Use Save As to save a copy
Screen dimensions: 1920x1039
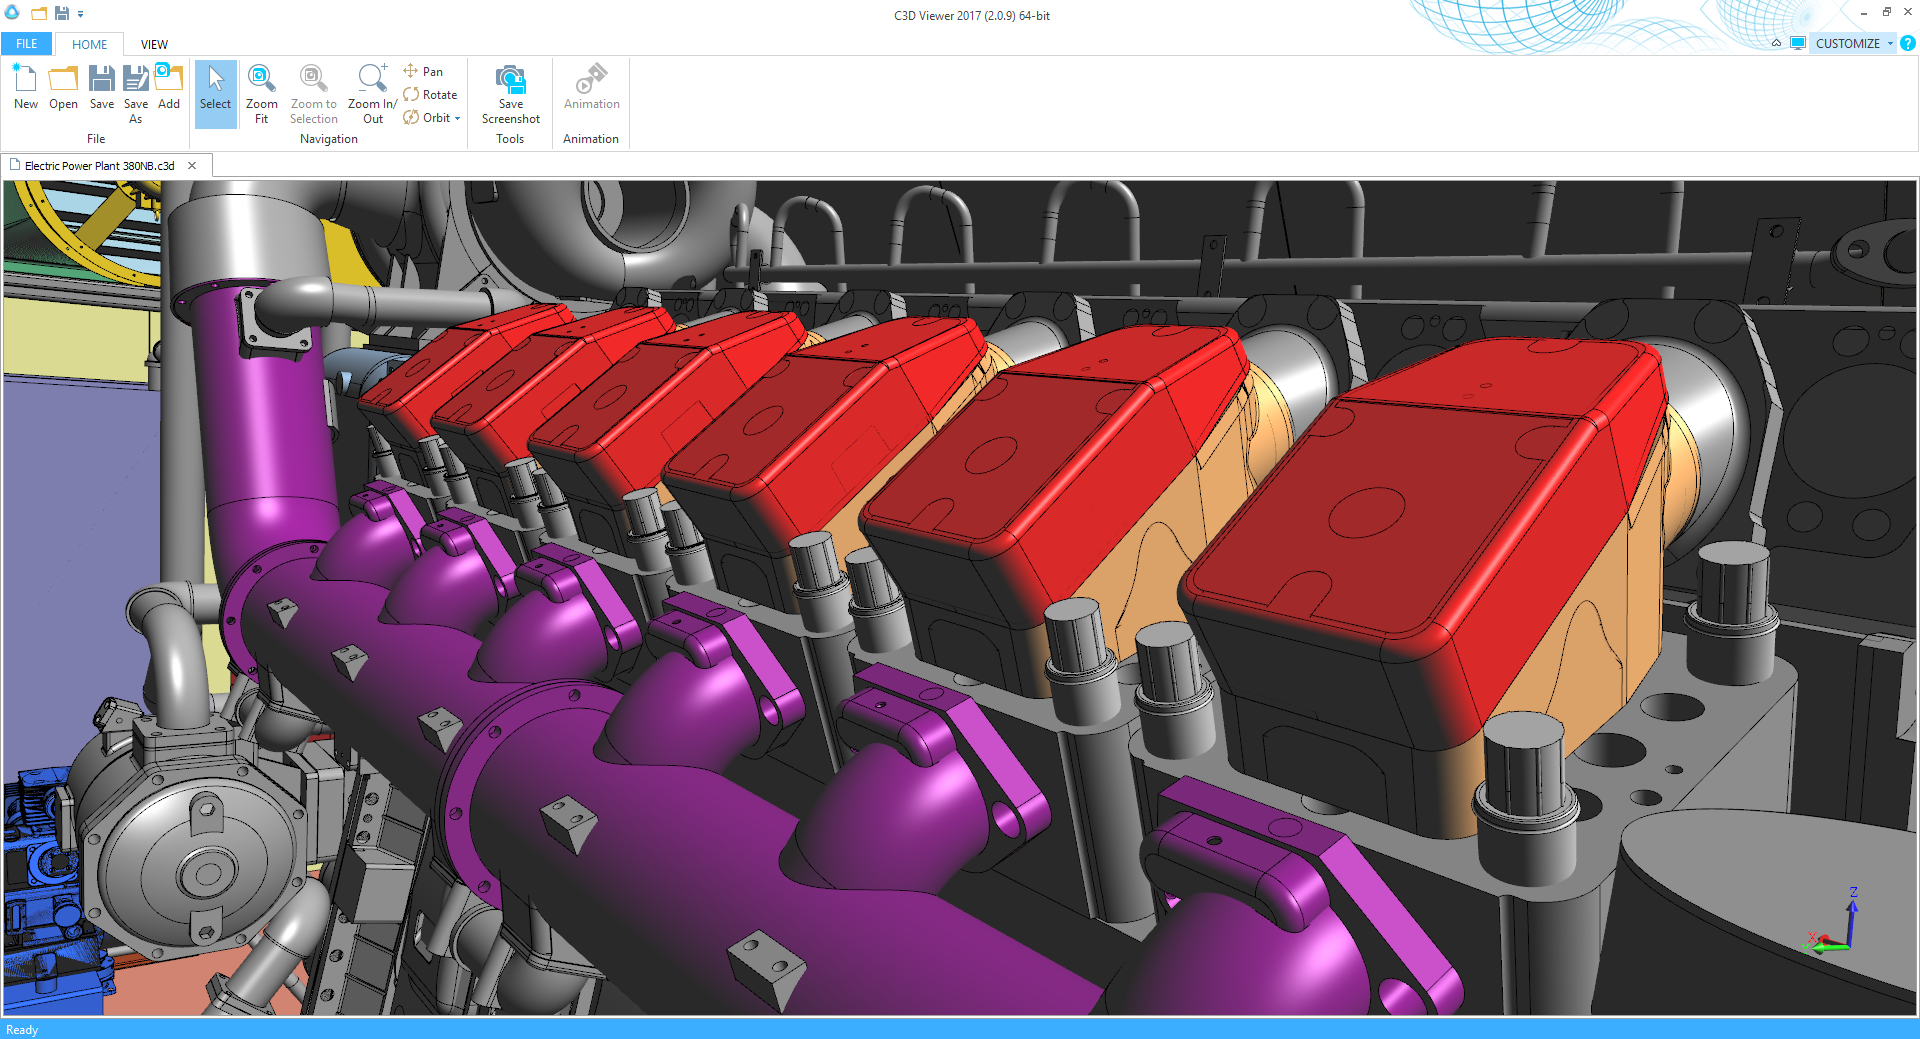(x=135, y=90)
